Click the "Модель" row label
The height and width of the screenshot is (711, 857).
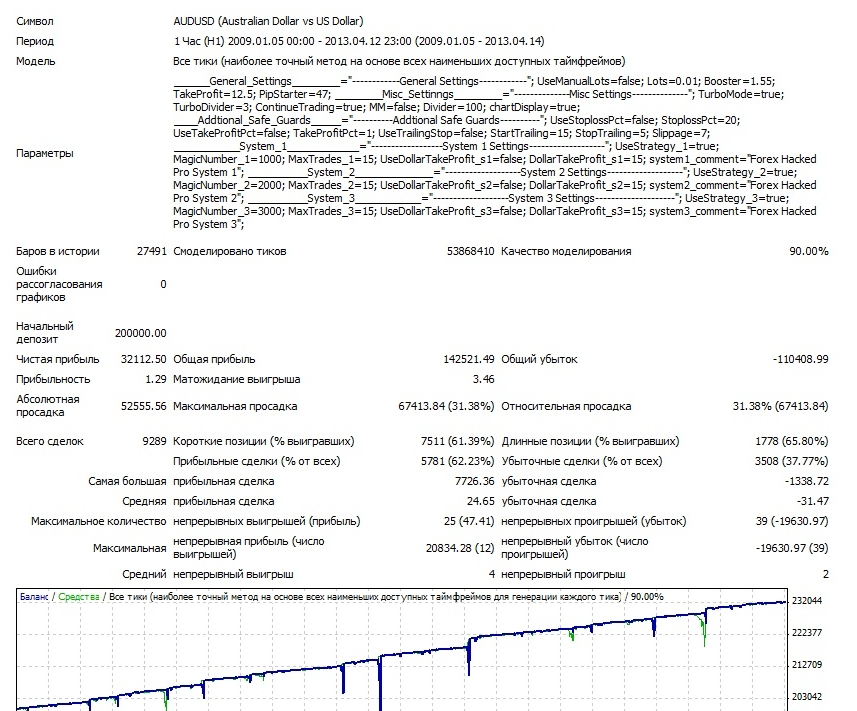tap(36, 61)
